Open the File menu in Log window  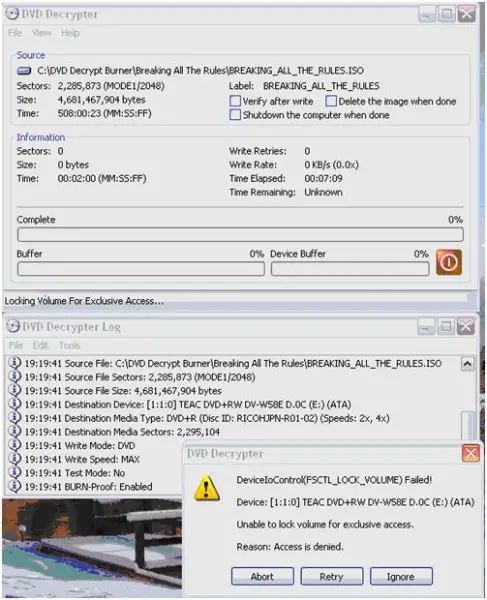[16, 346]
